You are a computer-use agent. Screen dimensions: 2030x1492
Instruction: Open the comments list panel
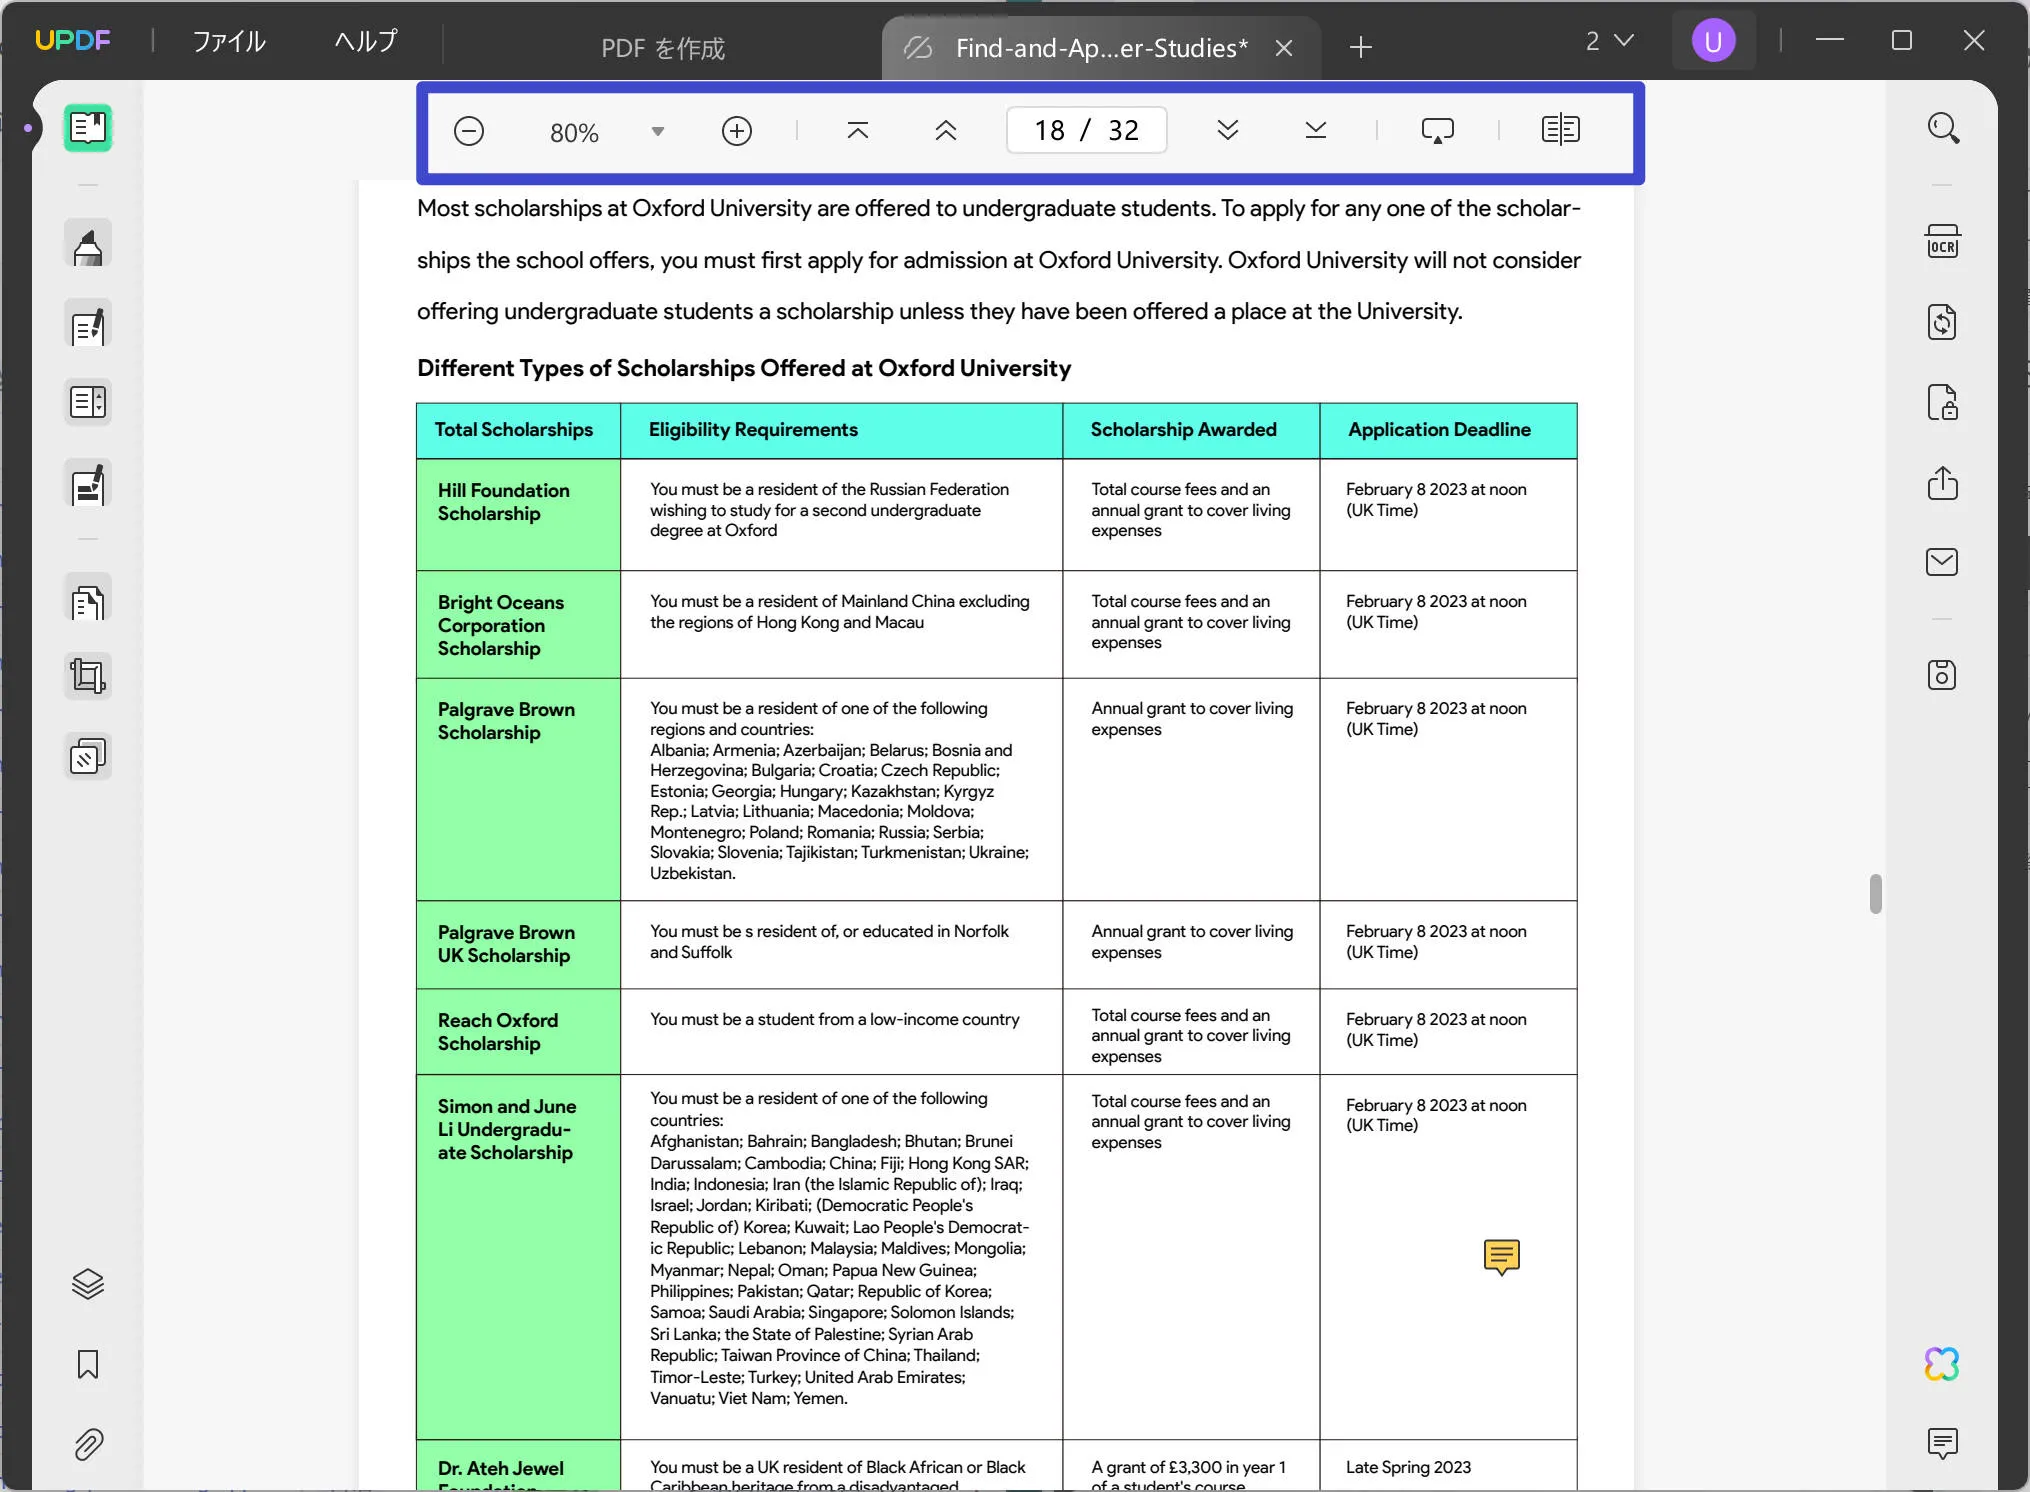coord(1943,1443)
